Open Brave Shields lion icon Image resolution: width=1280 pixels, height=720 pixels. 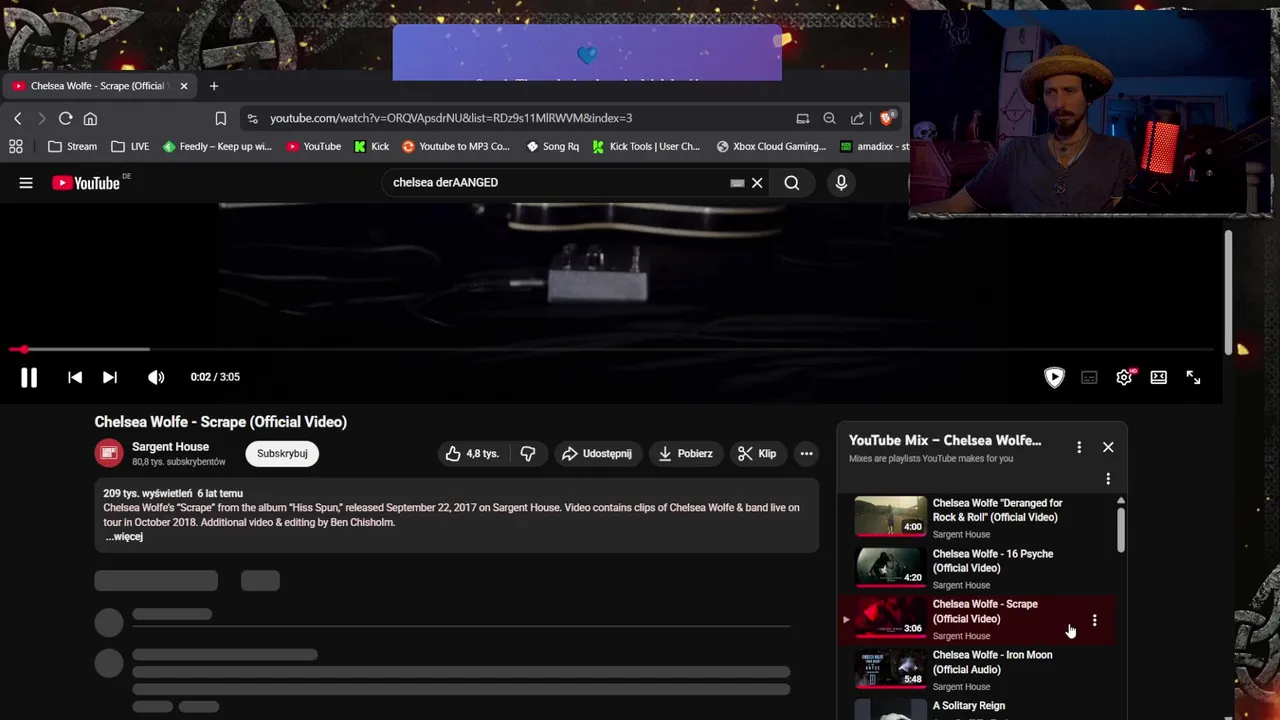[885, 118]
